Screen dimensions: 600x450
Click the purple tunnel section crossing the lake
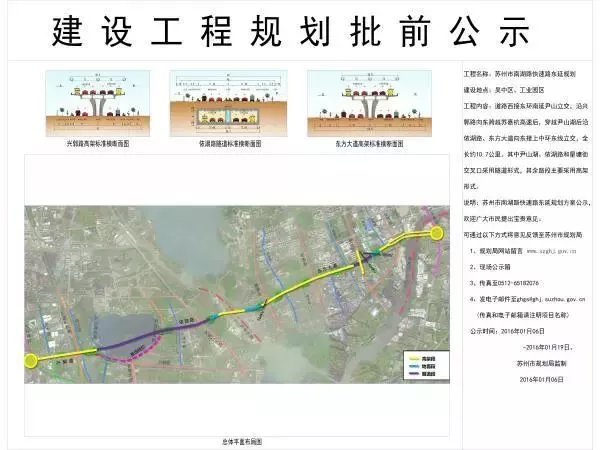click(x=153, y=335)
